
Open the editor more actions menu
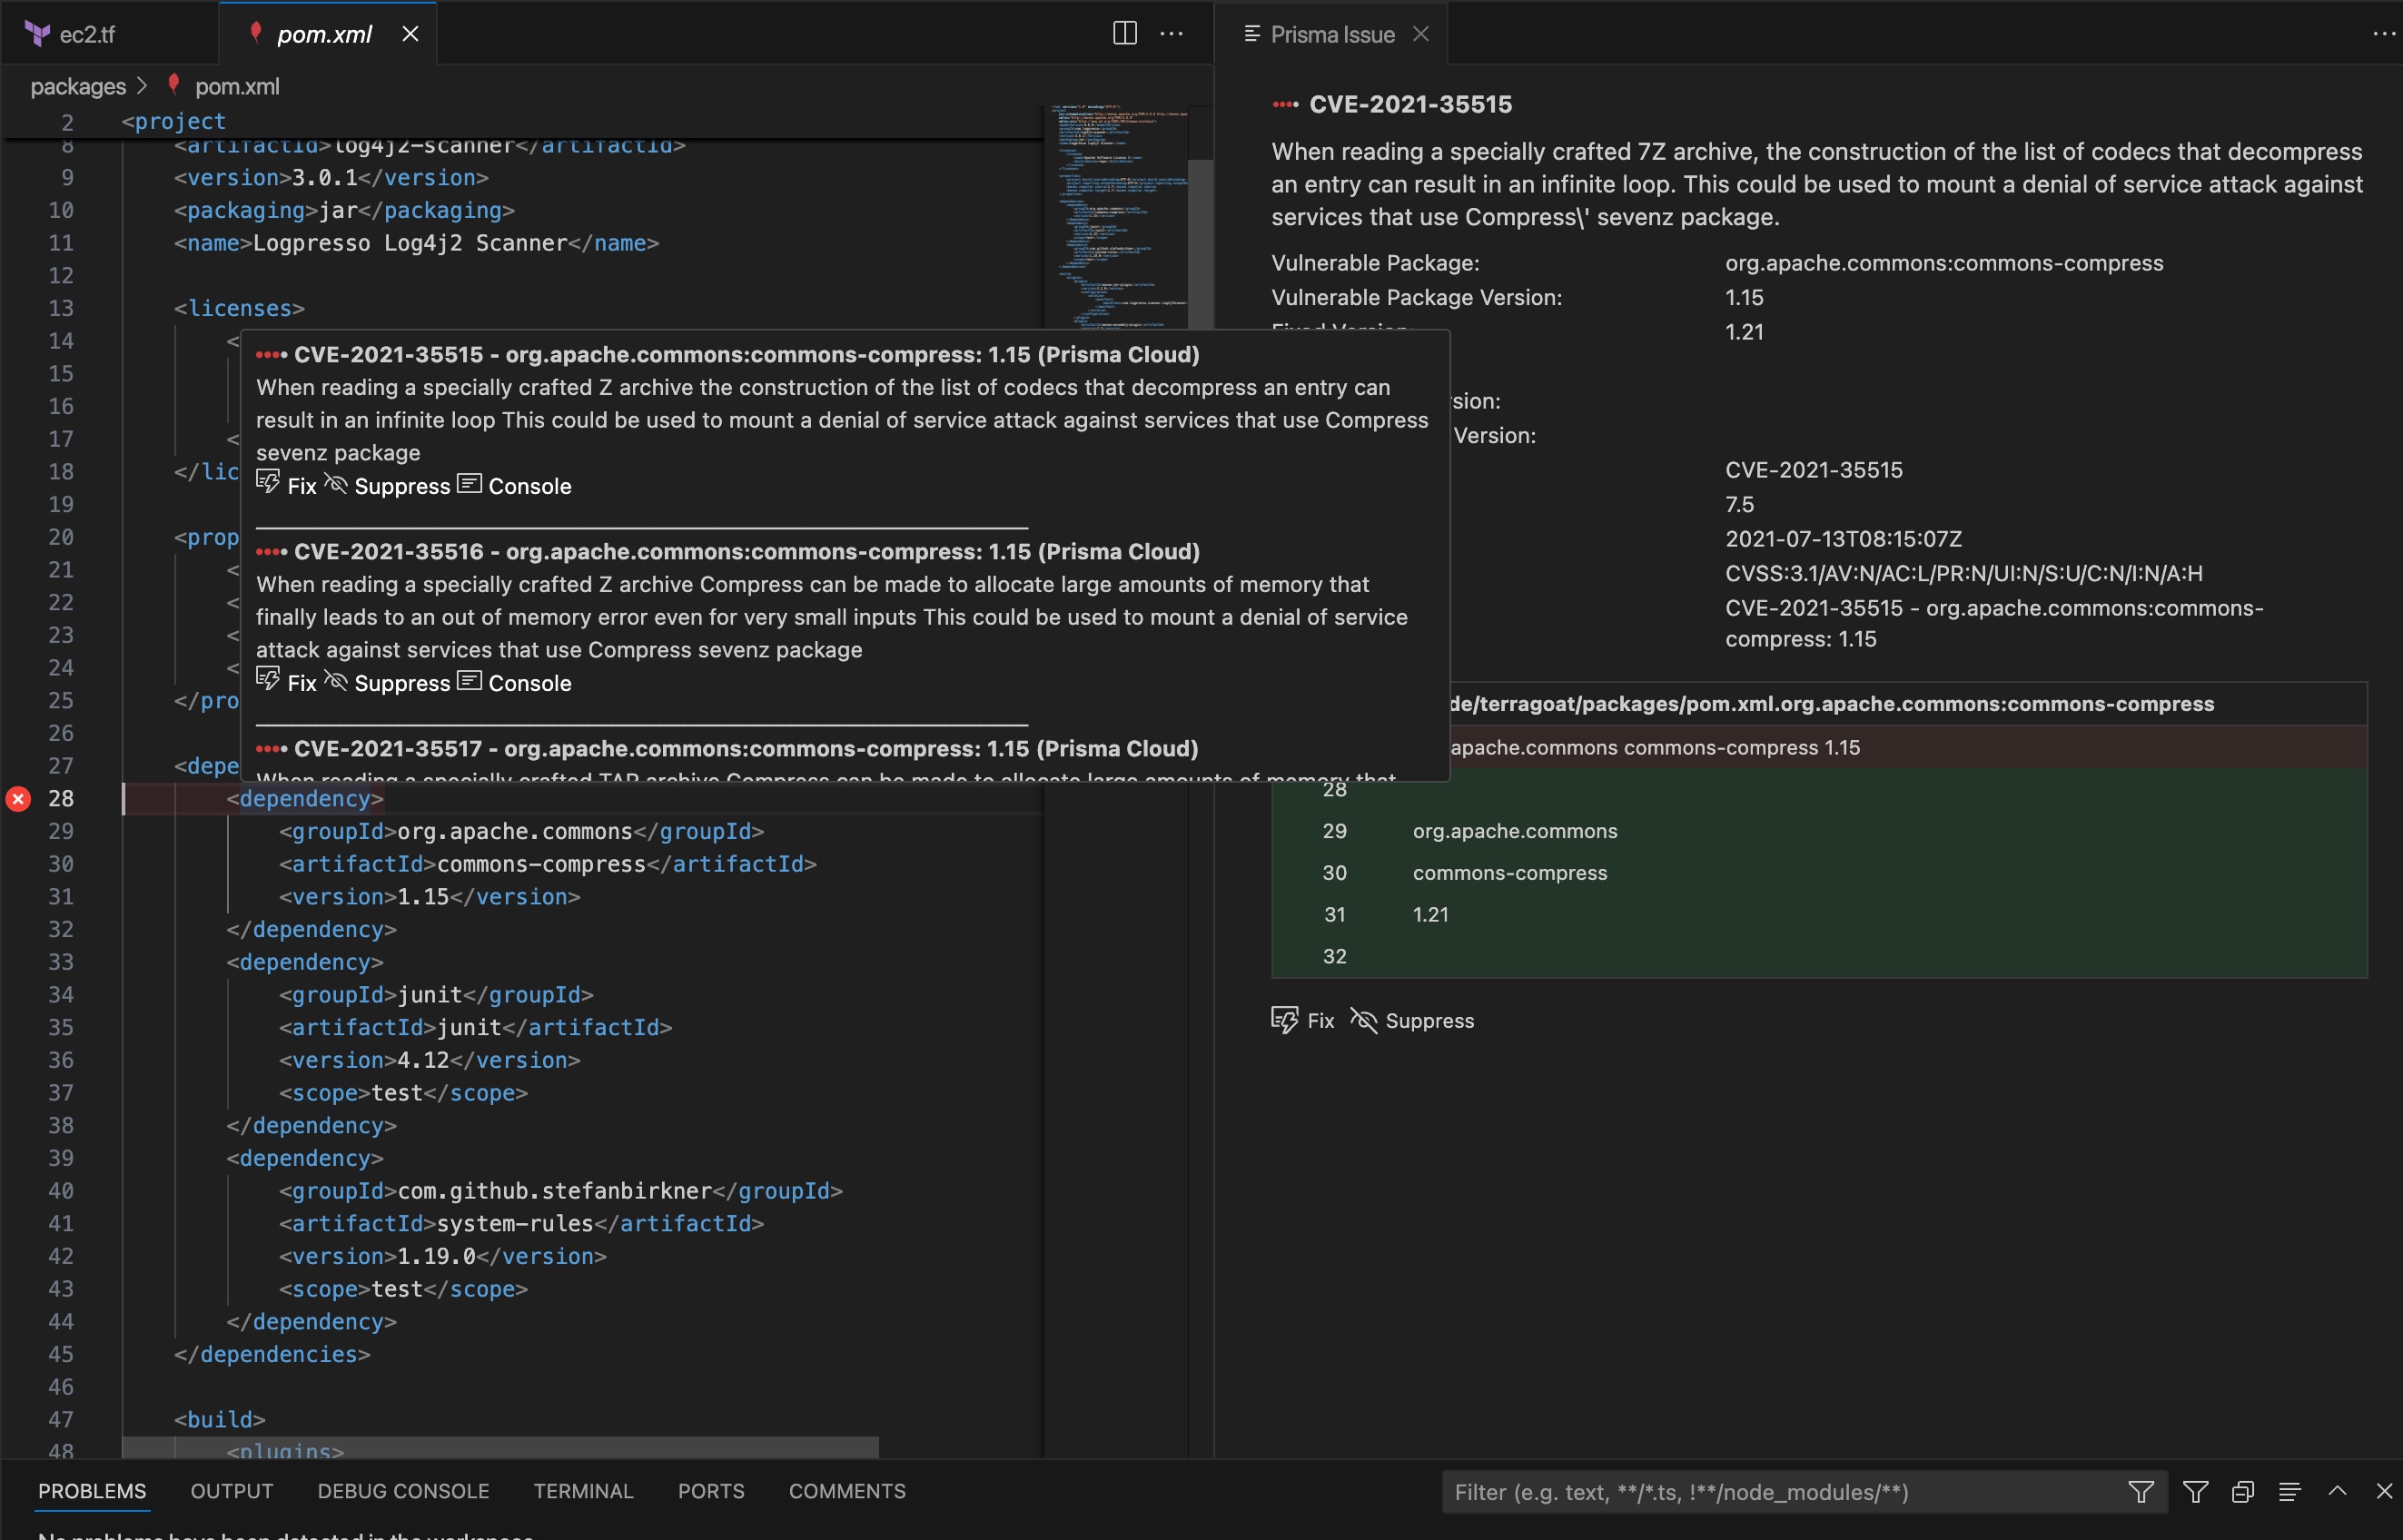[1170, 33]
